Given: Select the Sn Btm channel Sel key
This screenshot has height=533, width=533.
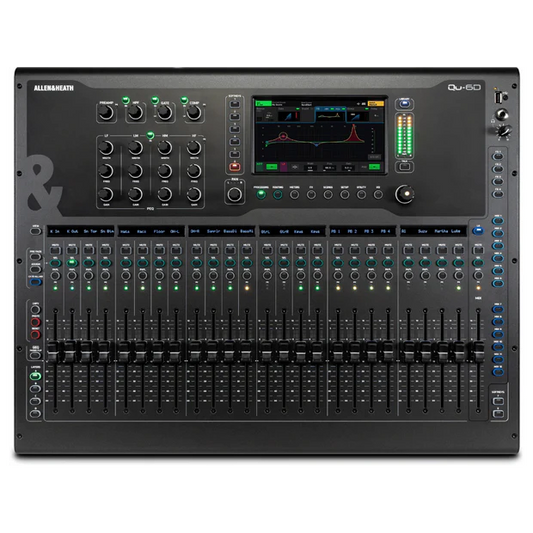Looking at the screenshot, I should 105,263.
